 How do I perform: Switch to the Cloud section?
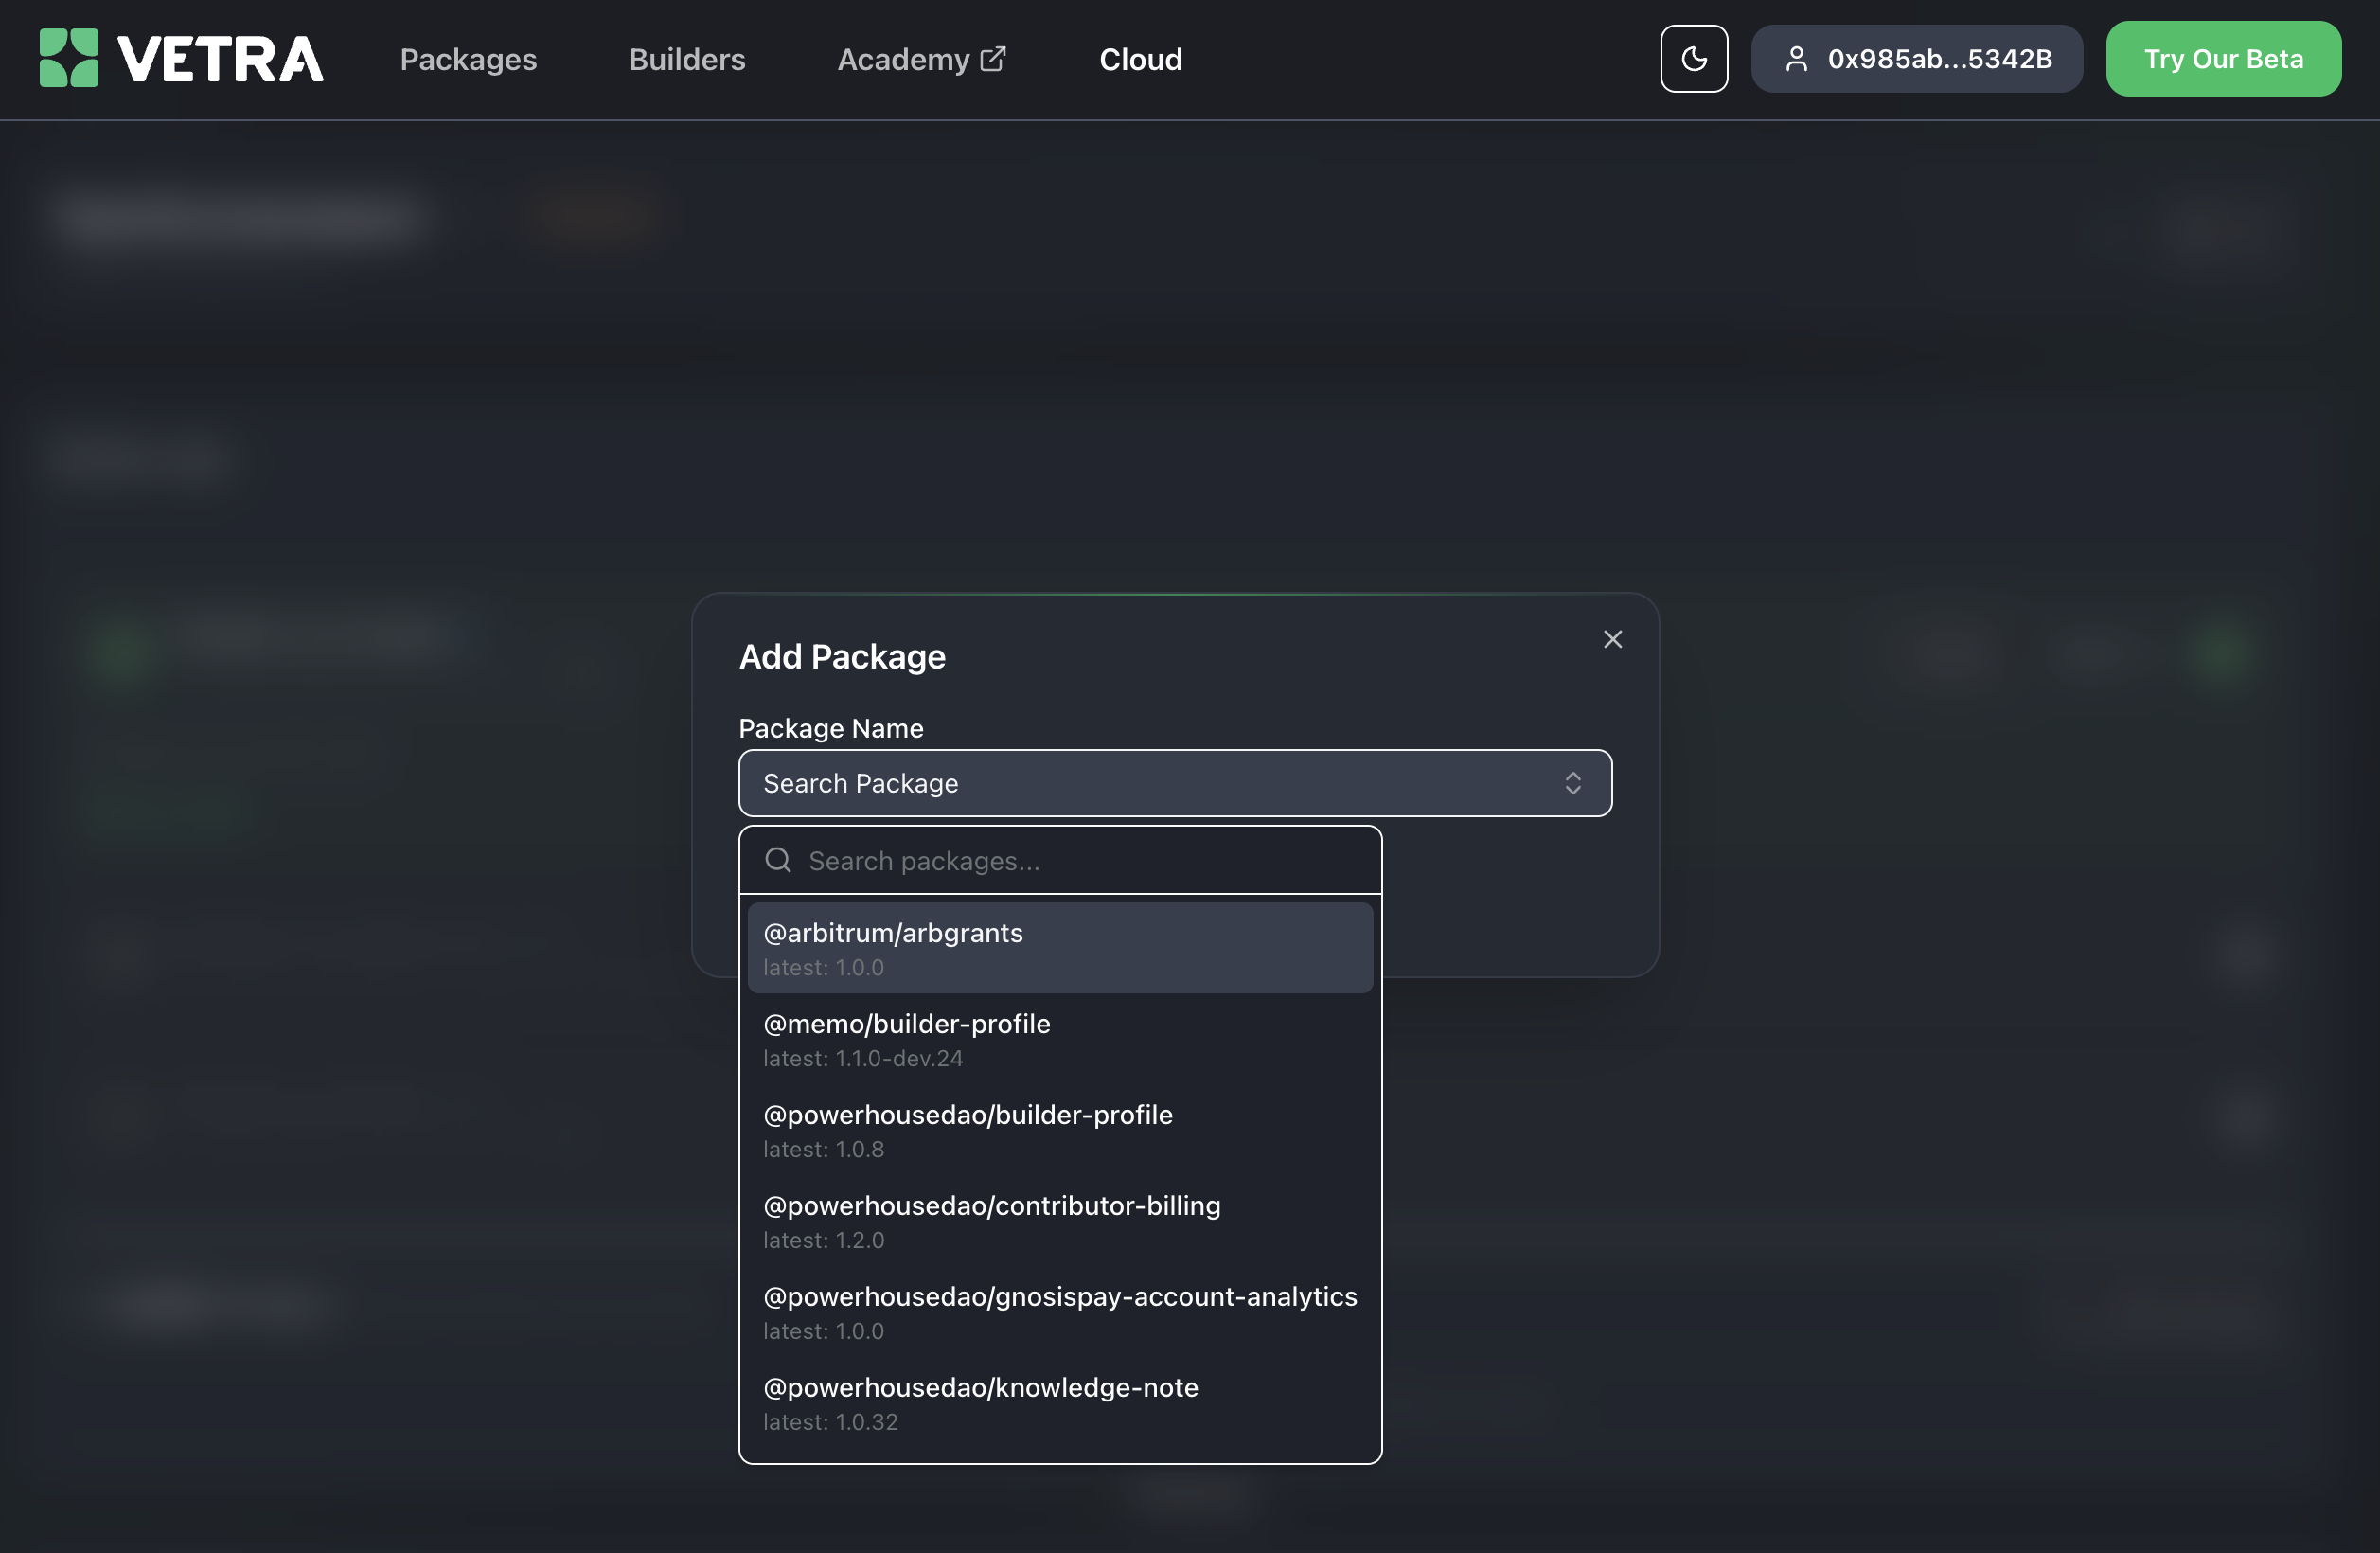coord(1141,59)
